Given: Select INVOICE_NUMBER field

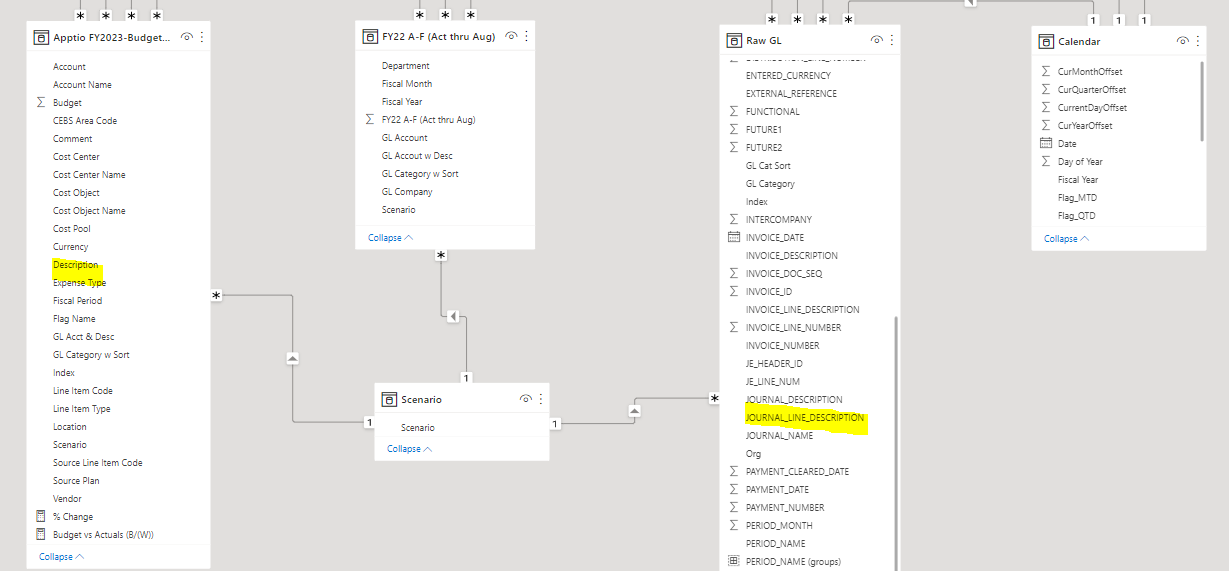Looking at the screenshot, I should (x=782, y=346).
